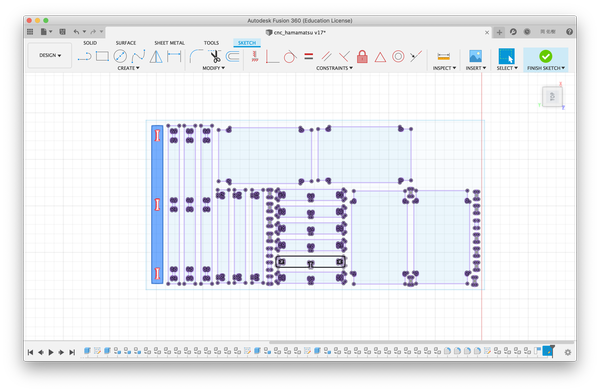600x392 pixels.
Task: Open the CONSTRAINTS dropdown menu
Action: pos(334,68)
